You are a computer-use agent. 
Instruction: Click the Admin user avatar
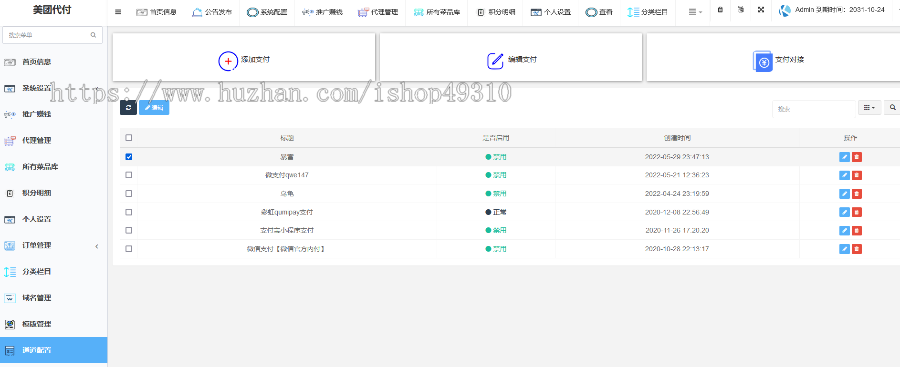pyautogui.click(x=785, y=10)
